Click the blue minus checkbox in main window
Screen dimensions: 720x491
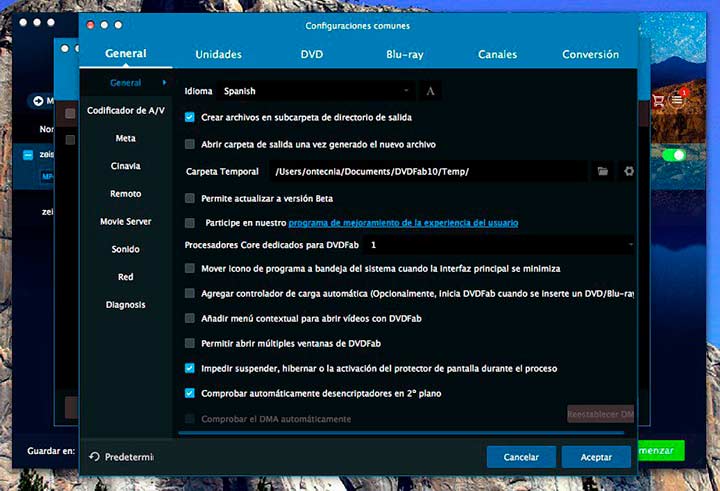(28, 155)
